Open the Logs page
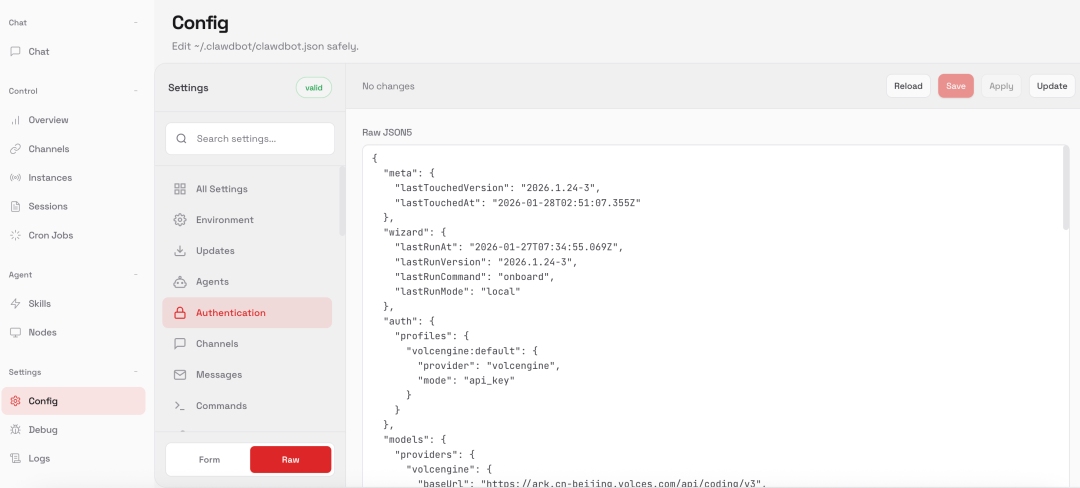 (73, 458)
